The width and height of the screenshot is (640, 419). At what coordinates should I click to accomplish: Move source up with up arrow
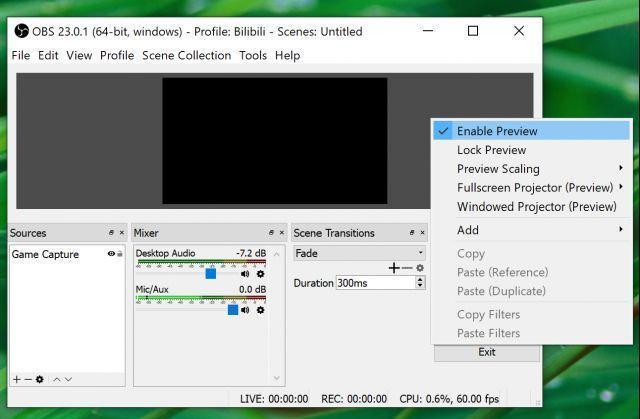pyautogui.click(x=57, y=379)
